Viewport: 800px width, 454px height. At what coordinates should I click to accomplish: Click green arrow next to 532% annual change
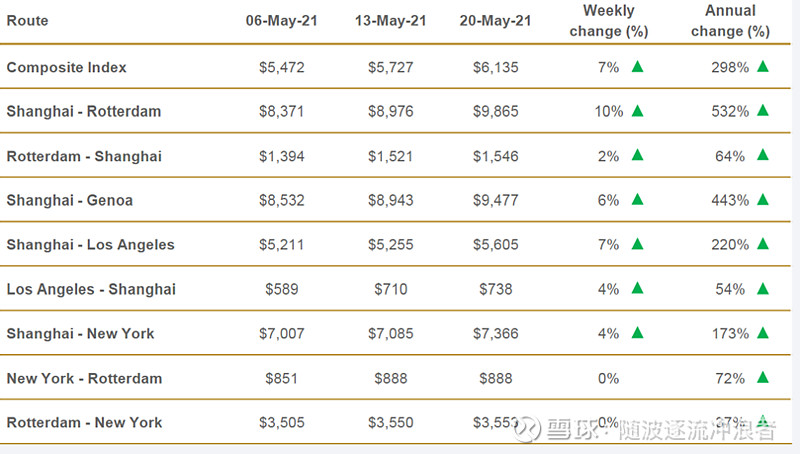coord(763,111)
